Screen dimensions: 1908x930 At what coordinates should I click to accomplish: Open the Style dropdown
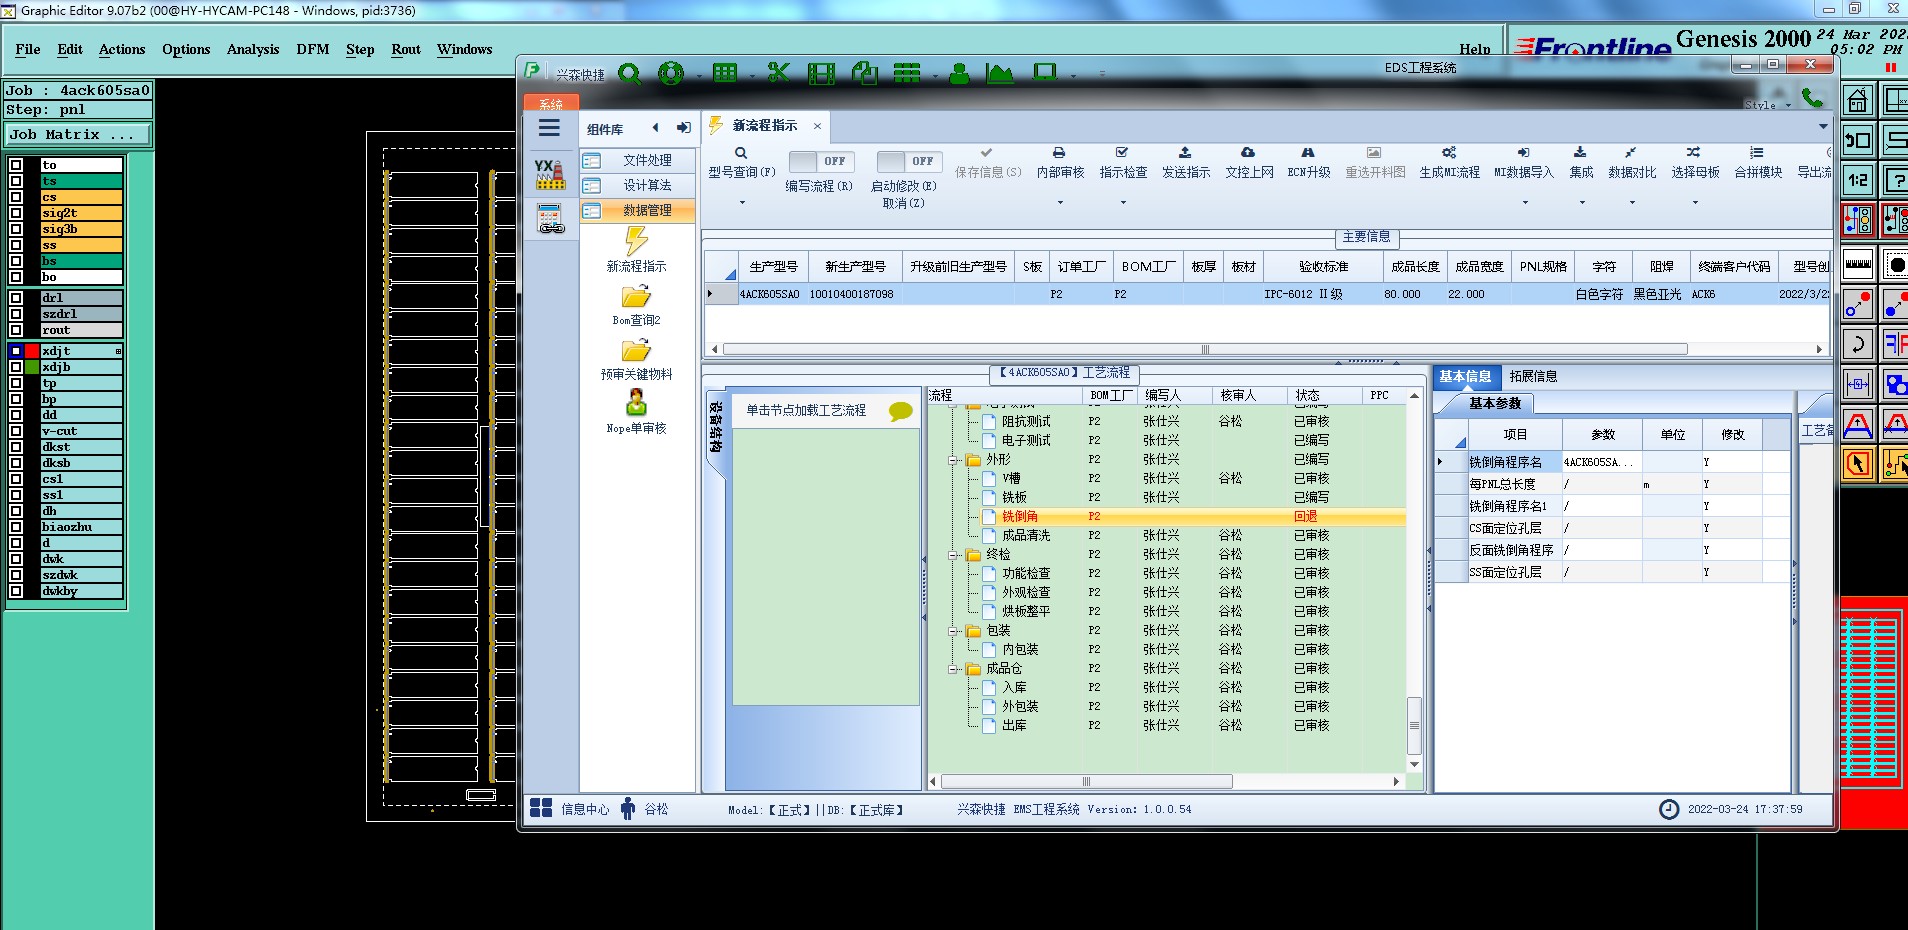click(x=1768, y=105)
